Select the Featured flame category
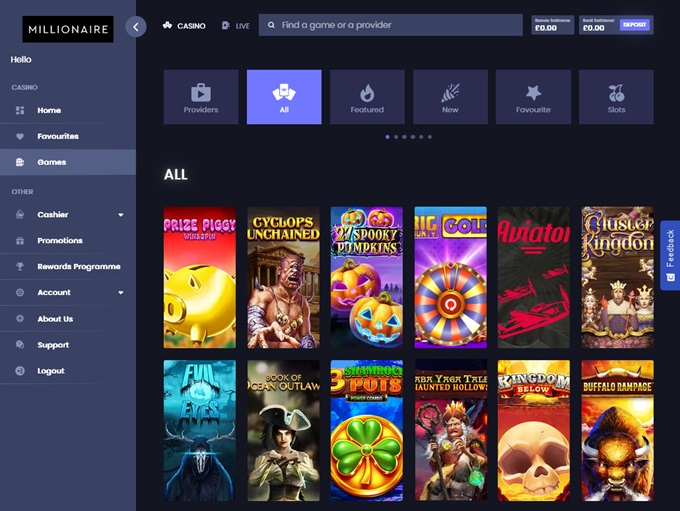The width and height of the screenshot is (680, 511). click(x=367, y=97)
